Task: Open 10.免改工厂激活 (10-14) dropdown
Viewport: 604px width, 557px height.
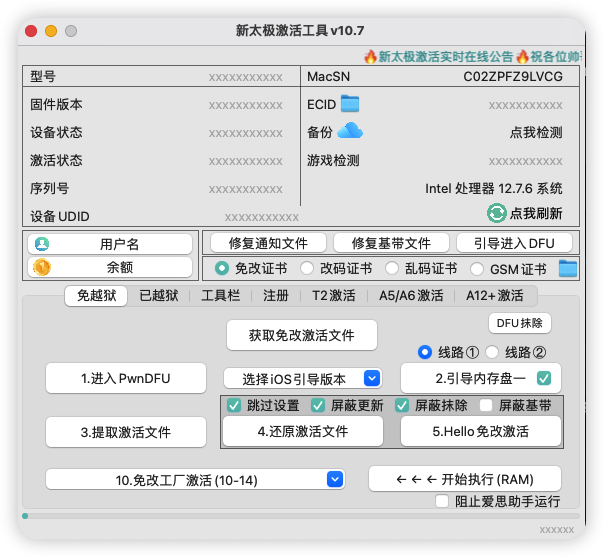Action: (x=195, y=480)
